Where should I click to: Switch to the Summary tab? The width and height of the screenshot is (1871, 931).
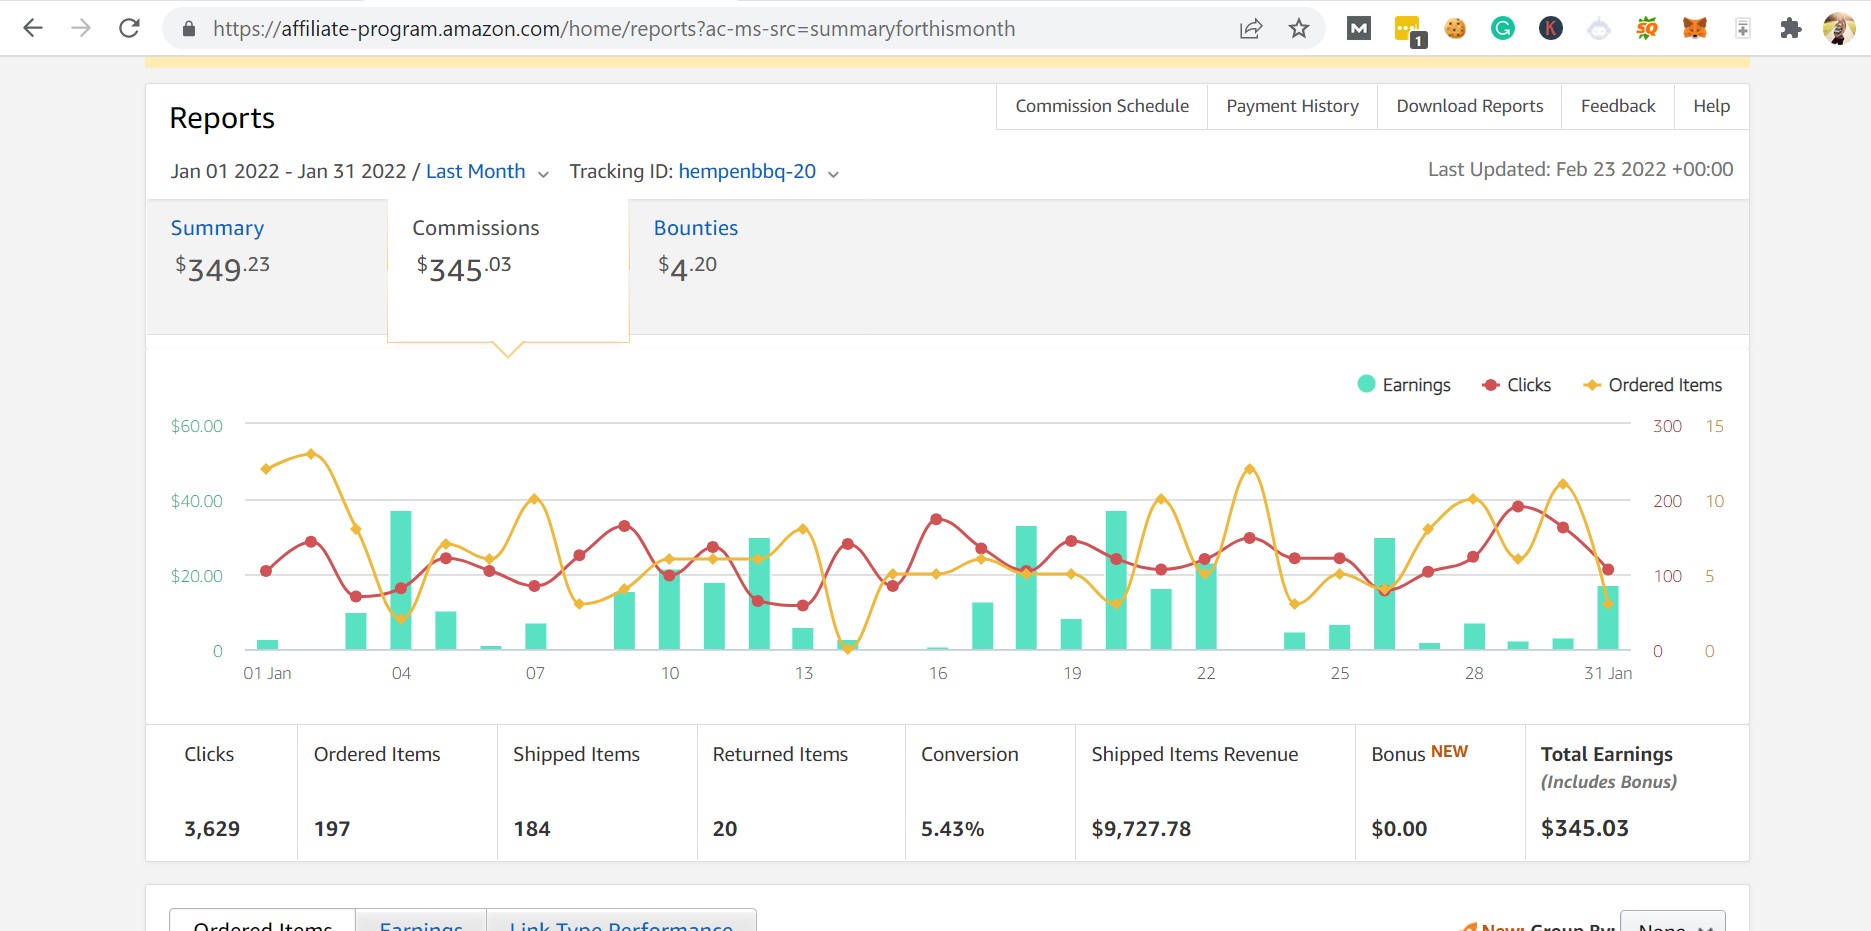pyautogui.click(x=267, y=266)
